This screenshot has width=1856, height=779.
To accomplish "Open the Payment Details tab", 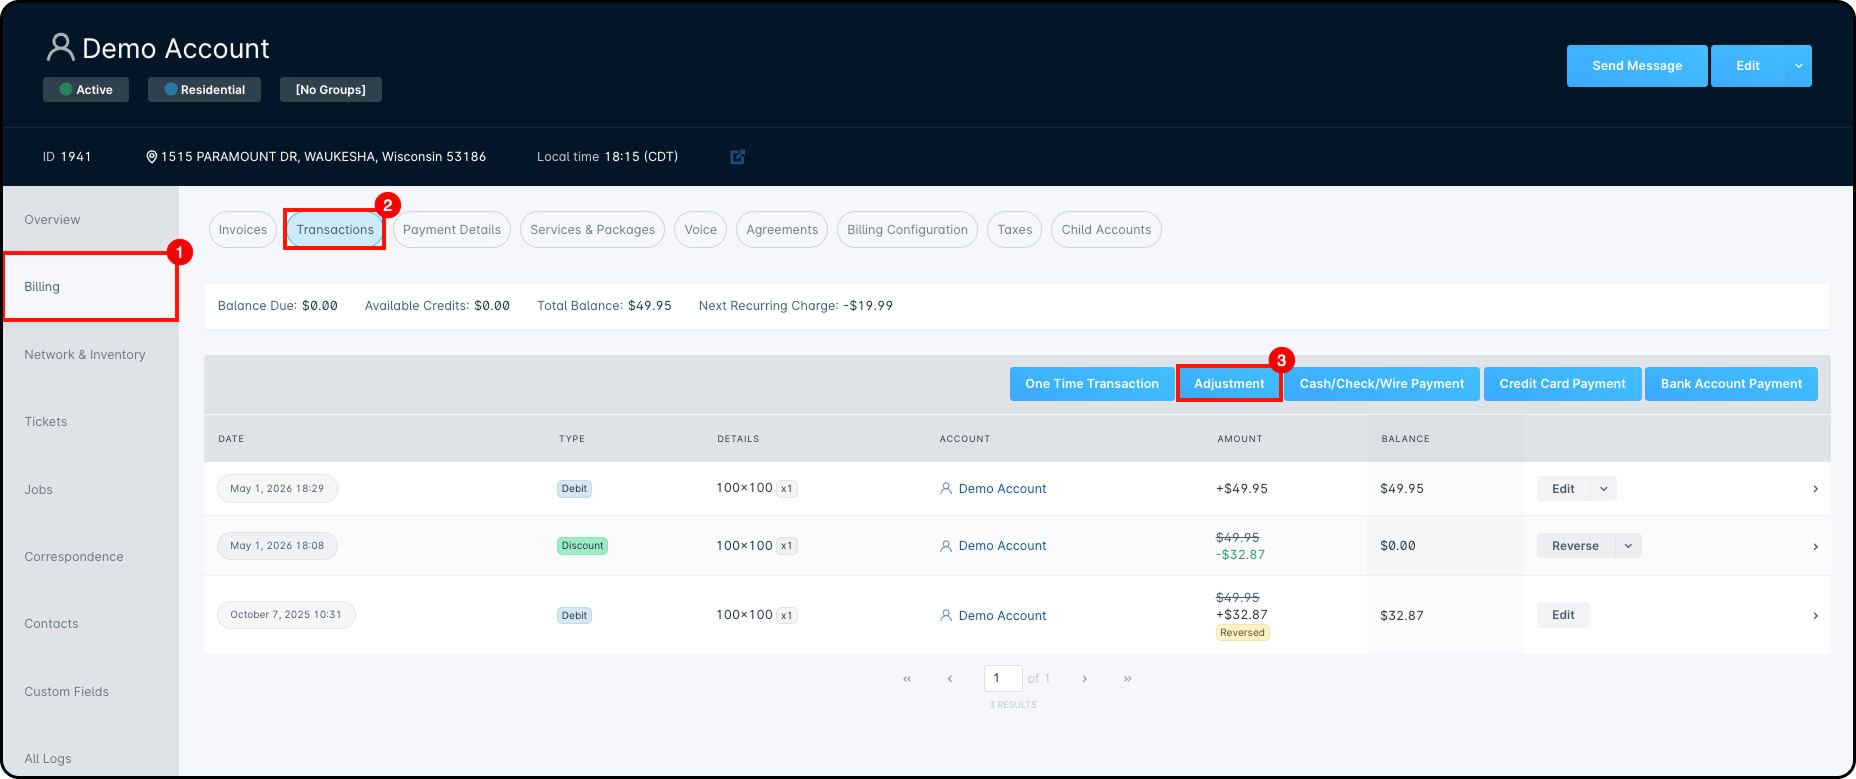I will click(452, 230).
